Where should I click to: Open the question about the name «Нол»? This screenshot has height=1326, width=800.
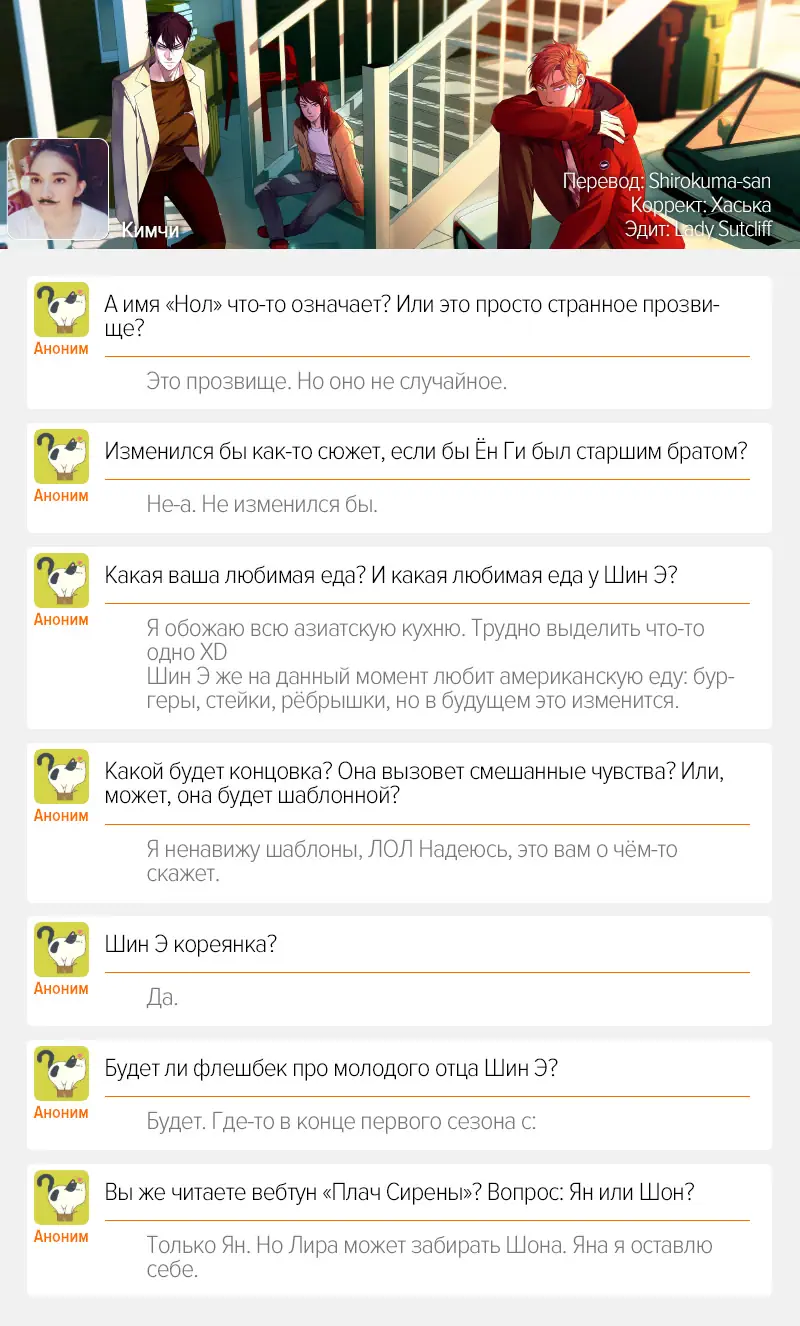click(x=412, y=316)
